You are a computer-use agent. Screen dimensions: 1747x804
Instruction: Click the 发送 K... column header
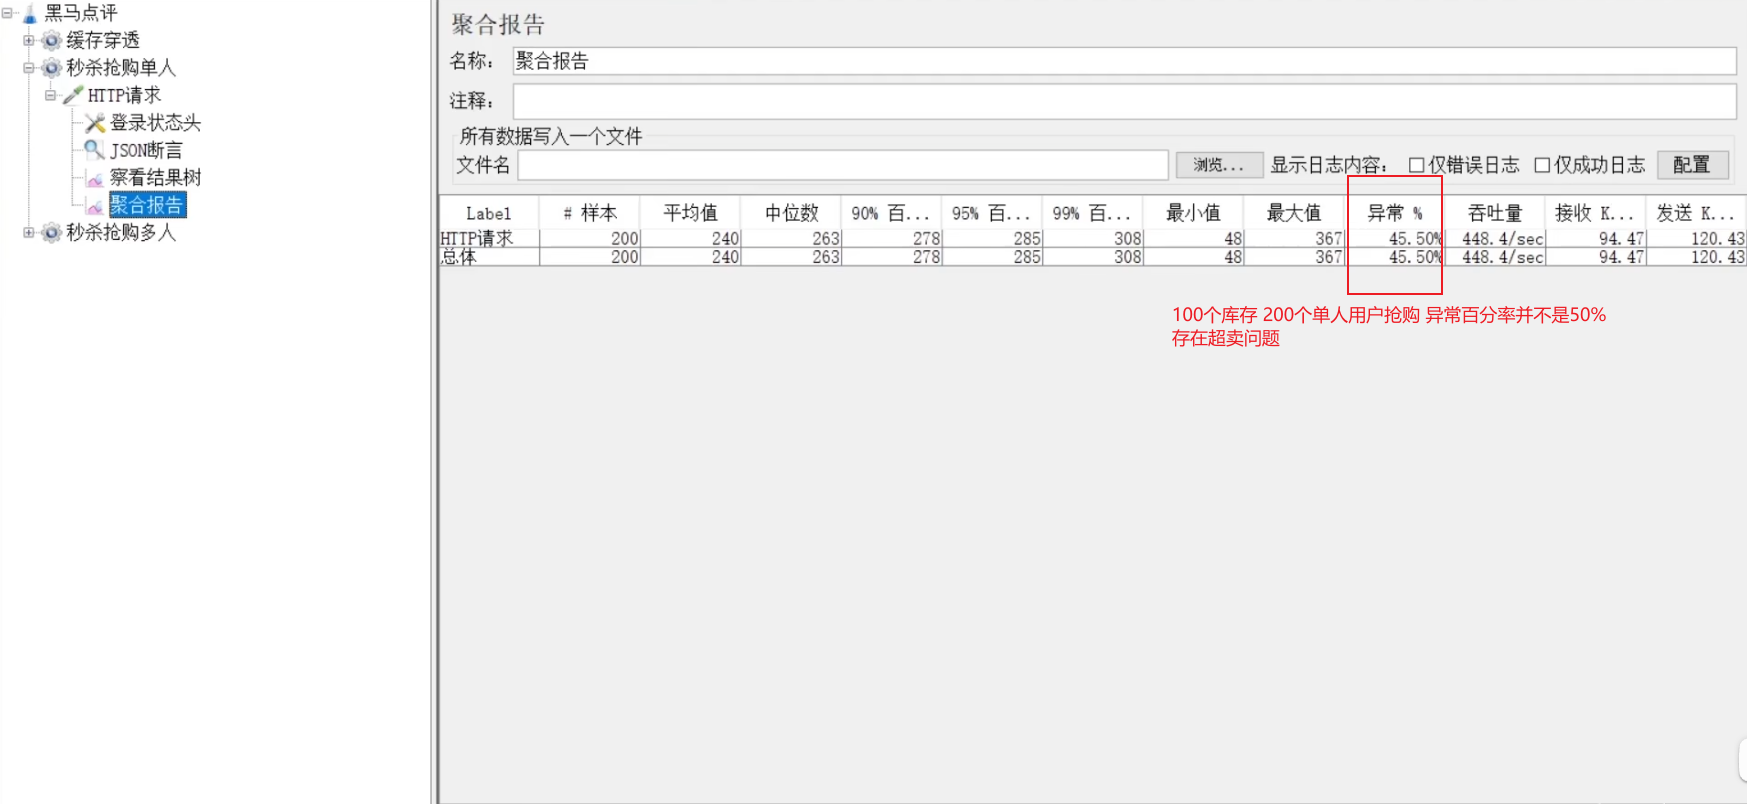tap(1696, 213)
